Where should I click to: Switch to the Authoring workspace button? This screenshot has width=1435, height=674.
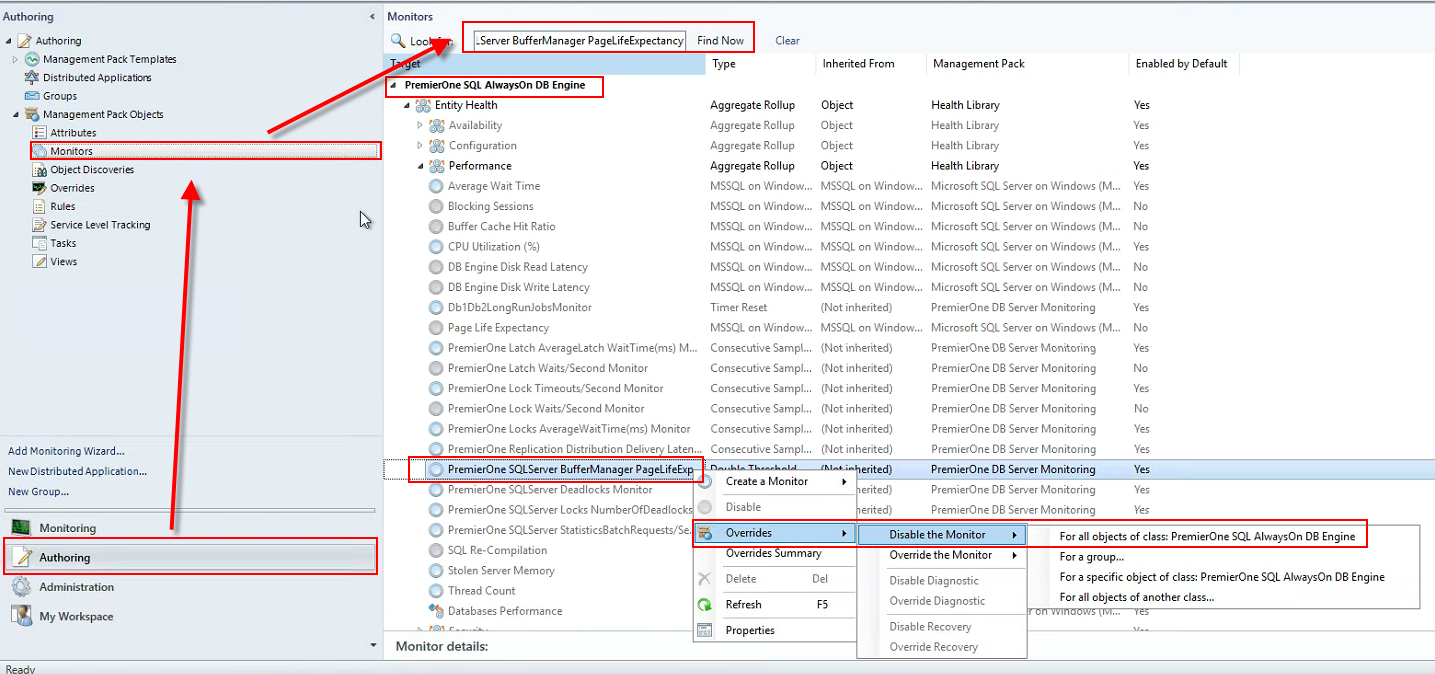190,557
